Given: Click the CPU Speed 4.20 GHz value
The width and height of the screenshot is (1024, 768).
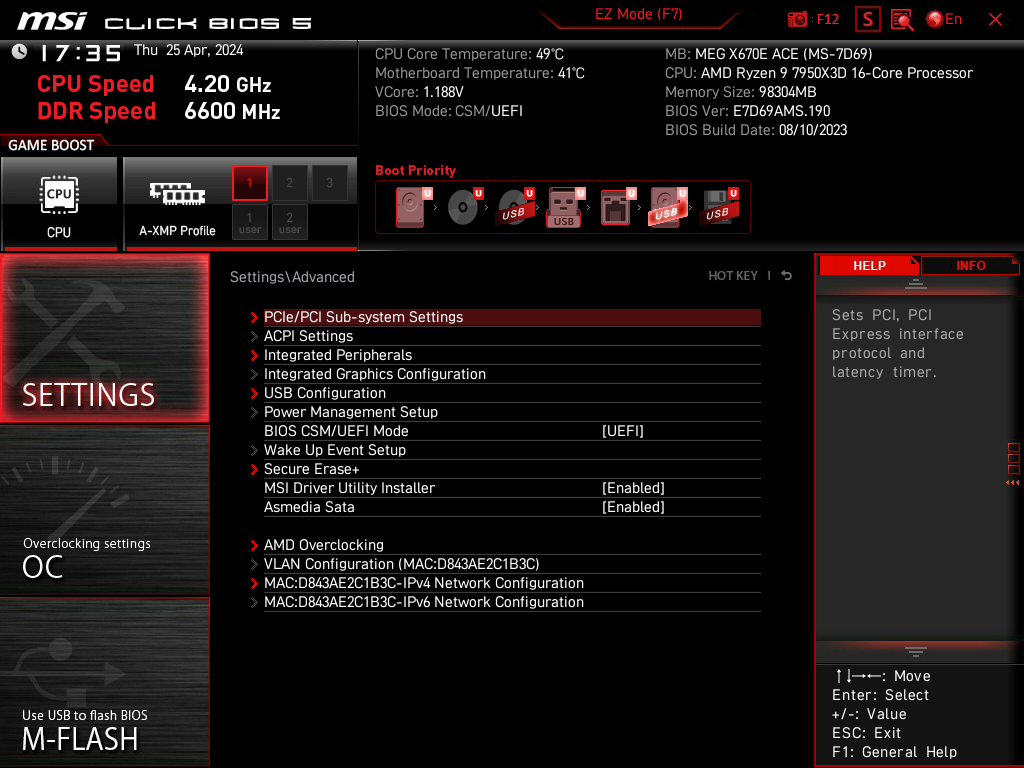Looking at the screenshot, I should [227, 84].
